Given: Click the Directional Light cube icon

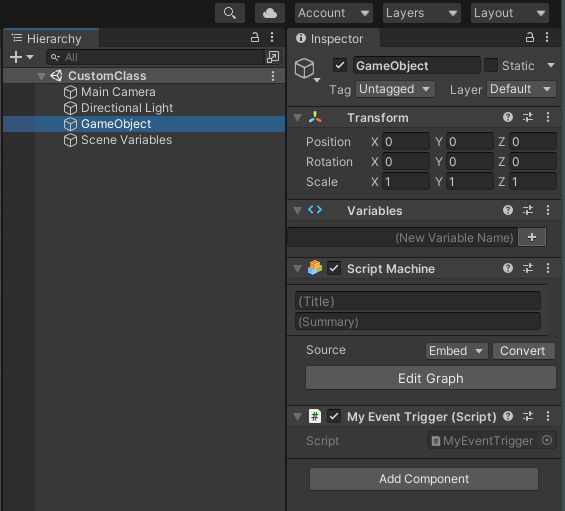Looking at the screenshot, I should [70, 108].
